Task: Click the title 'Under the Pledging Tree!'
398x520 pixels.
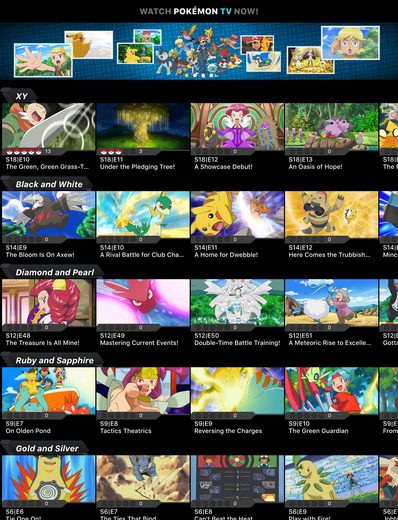Action: (137, 167)
